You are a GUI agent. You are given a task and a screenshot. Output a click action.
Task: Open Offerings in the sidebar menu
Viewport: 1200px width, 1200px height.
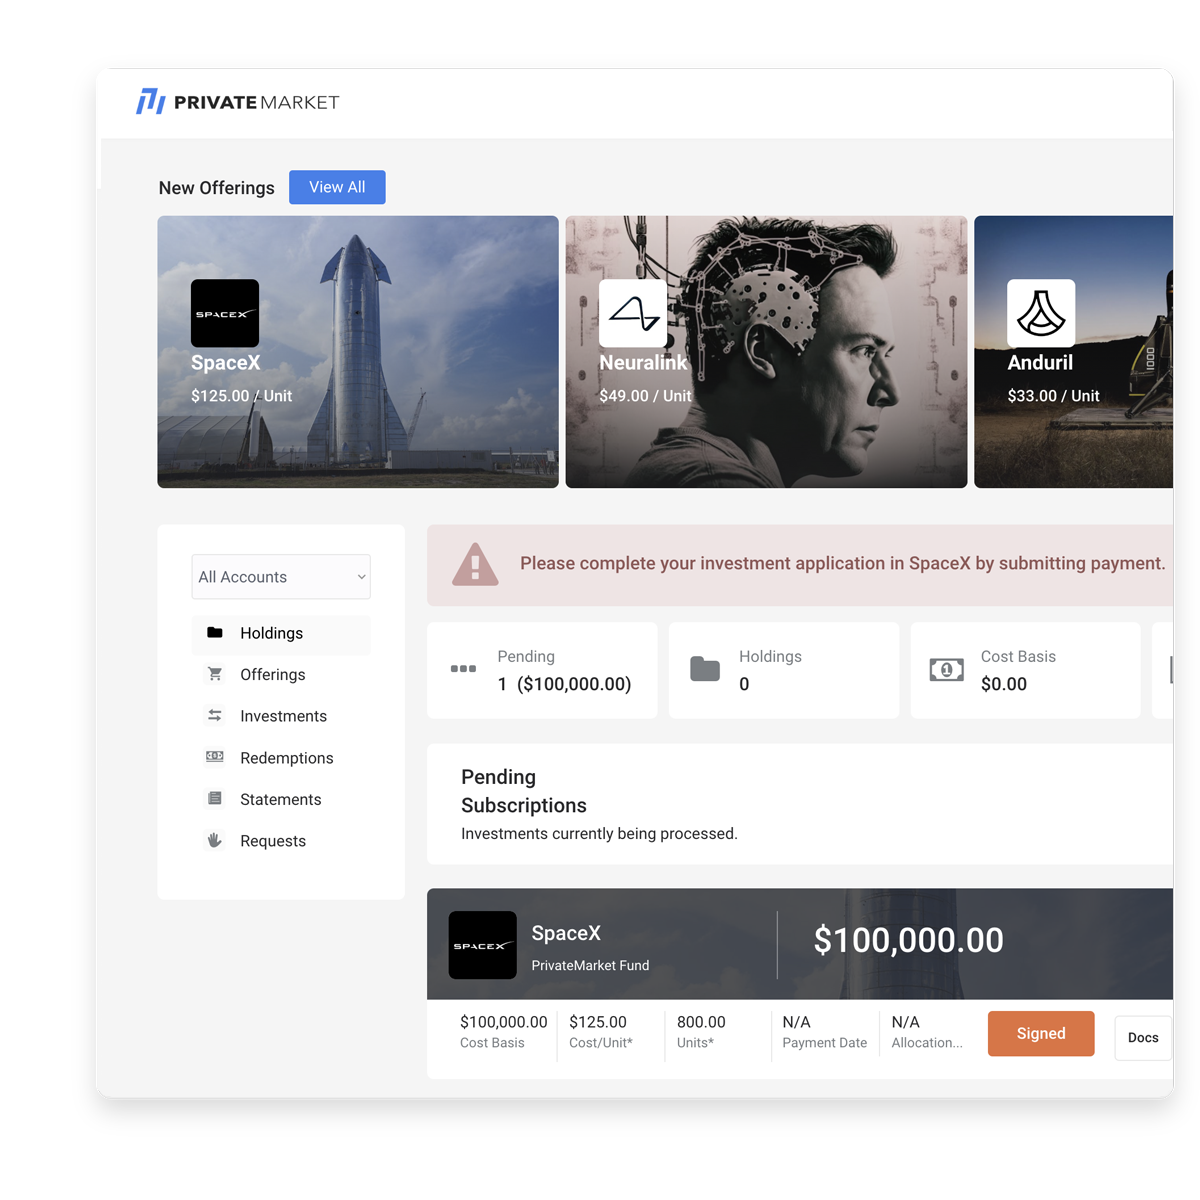281,675
